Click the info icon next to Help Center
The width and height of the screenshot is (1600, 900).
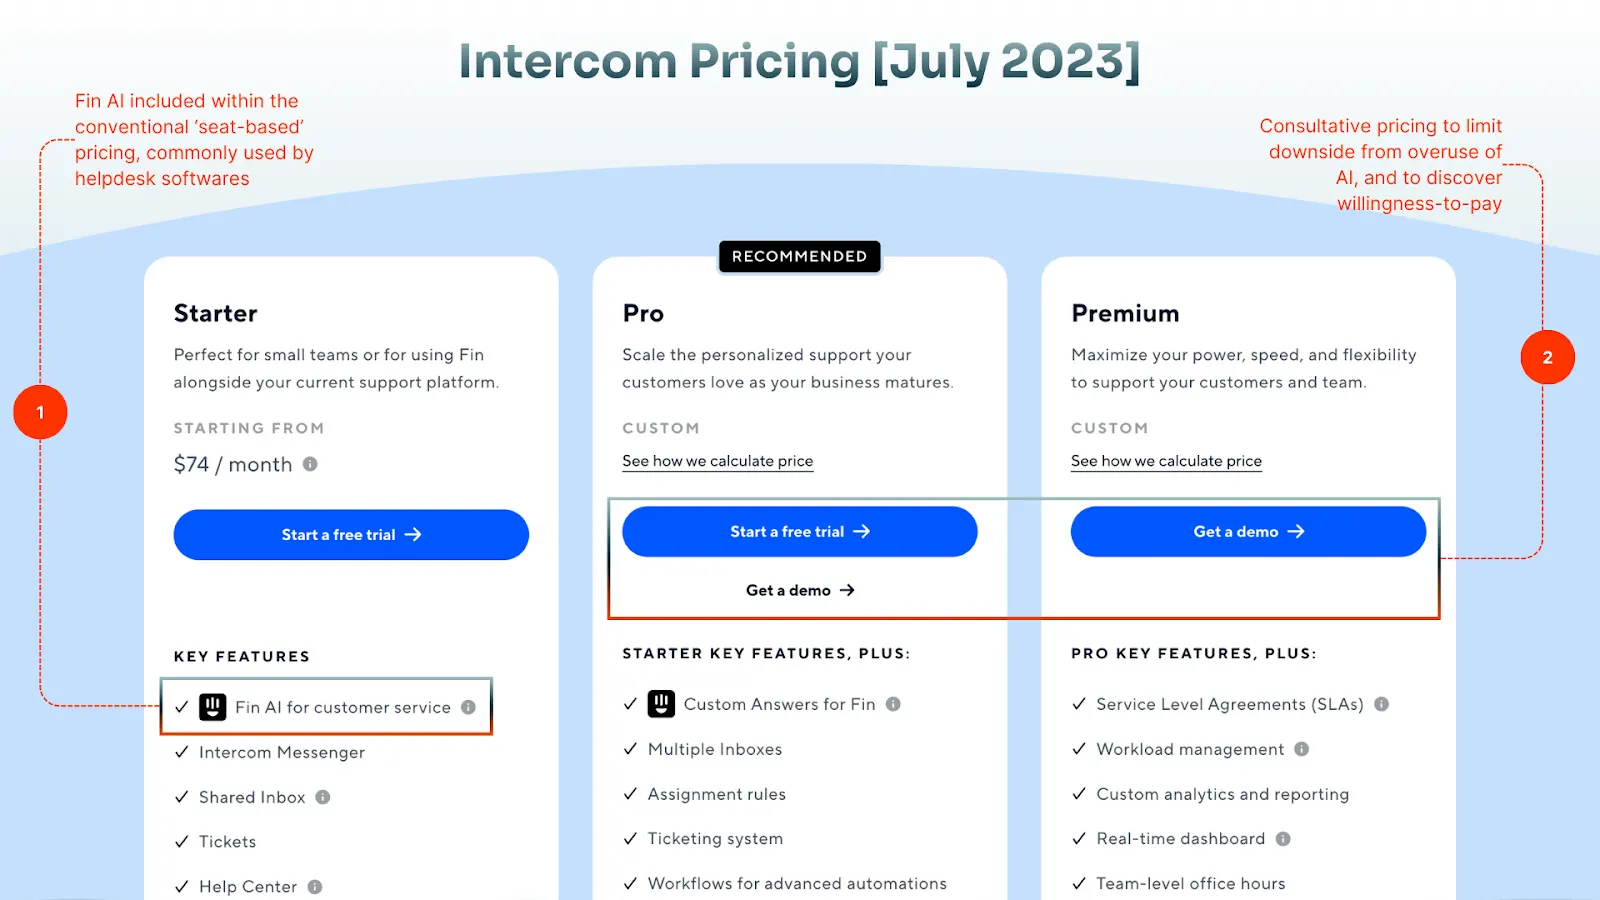[x=315, y=886]
